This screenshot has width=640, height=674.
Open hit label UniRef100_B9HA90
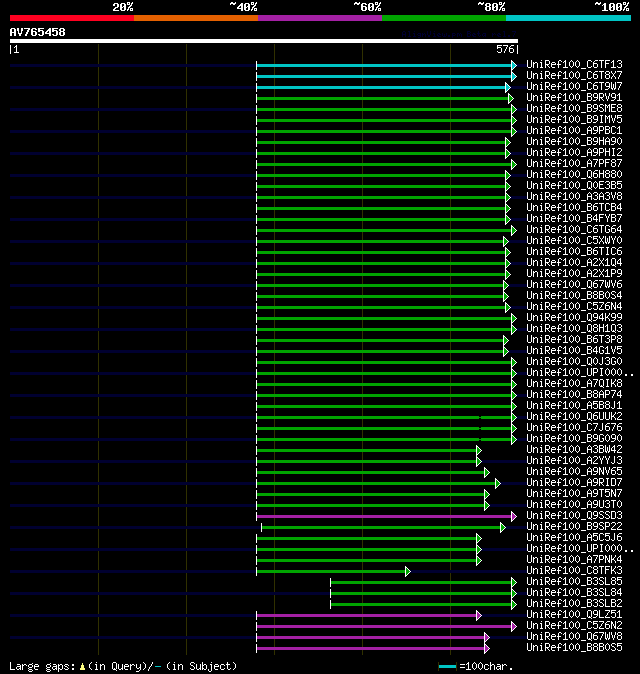coord(574,141)
